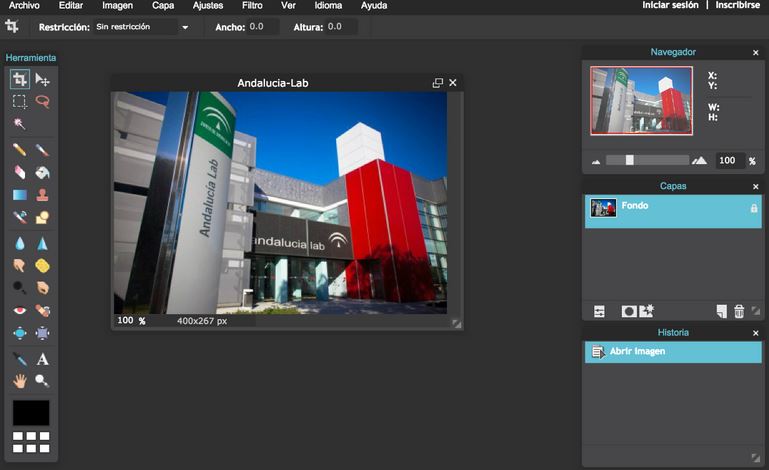Open the main black color swatch
The width and height of the screenshot is (769, 470).
pyautogui.click(x=31, y=413)
